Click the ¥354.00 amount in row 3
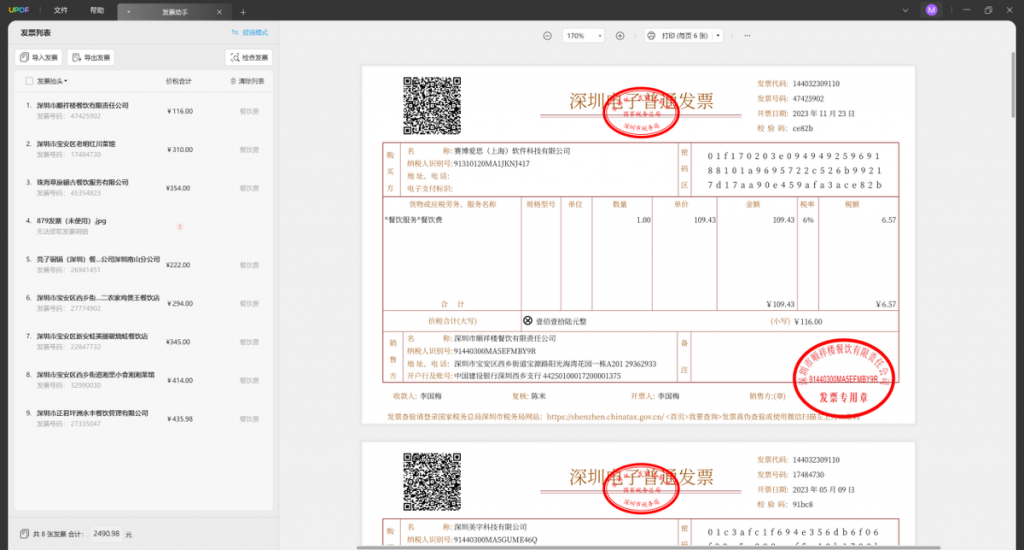The width and height of the screenshot is (1024, 550). pyautogui.click(x=178, y=188)
